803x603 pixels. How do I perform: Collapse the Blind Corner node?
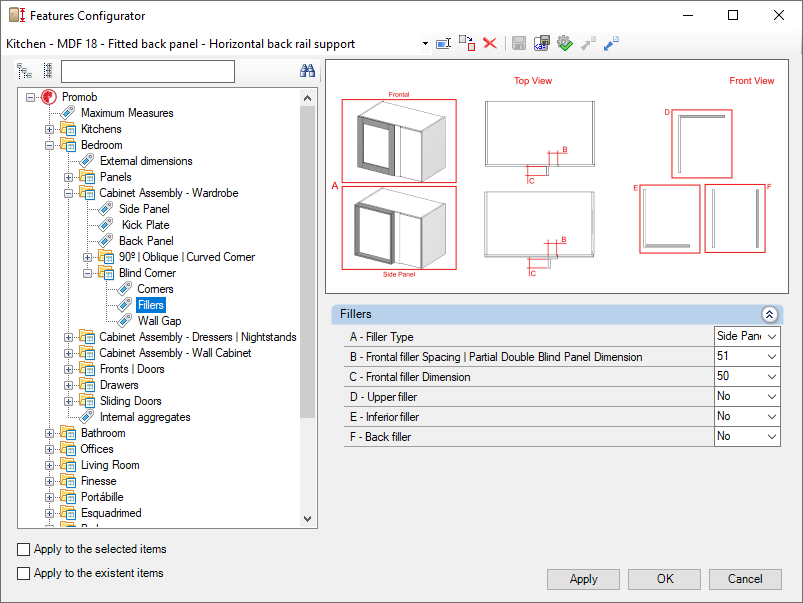[x=88, y=273]
